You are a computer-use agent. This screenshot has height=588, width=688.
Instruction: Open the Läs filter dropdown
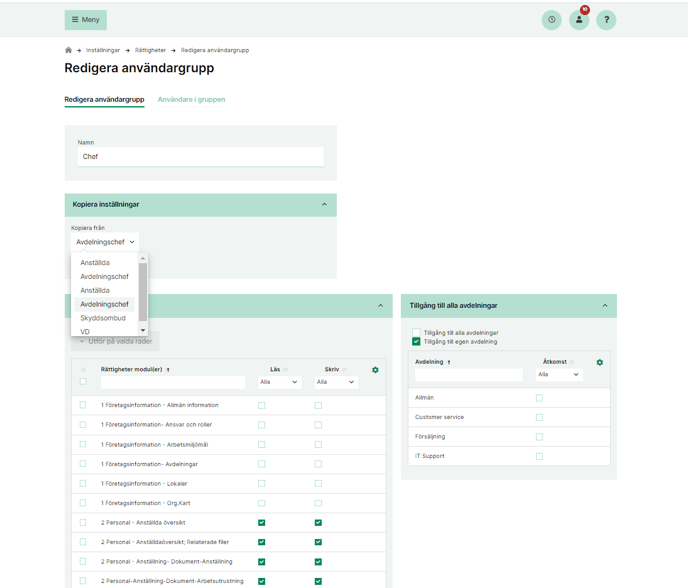279,382
